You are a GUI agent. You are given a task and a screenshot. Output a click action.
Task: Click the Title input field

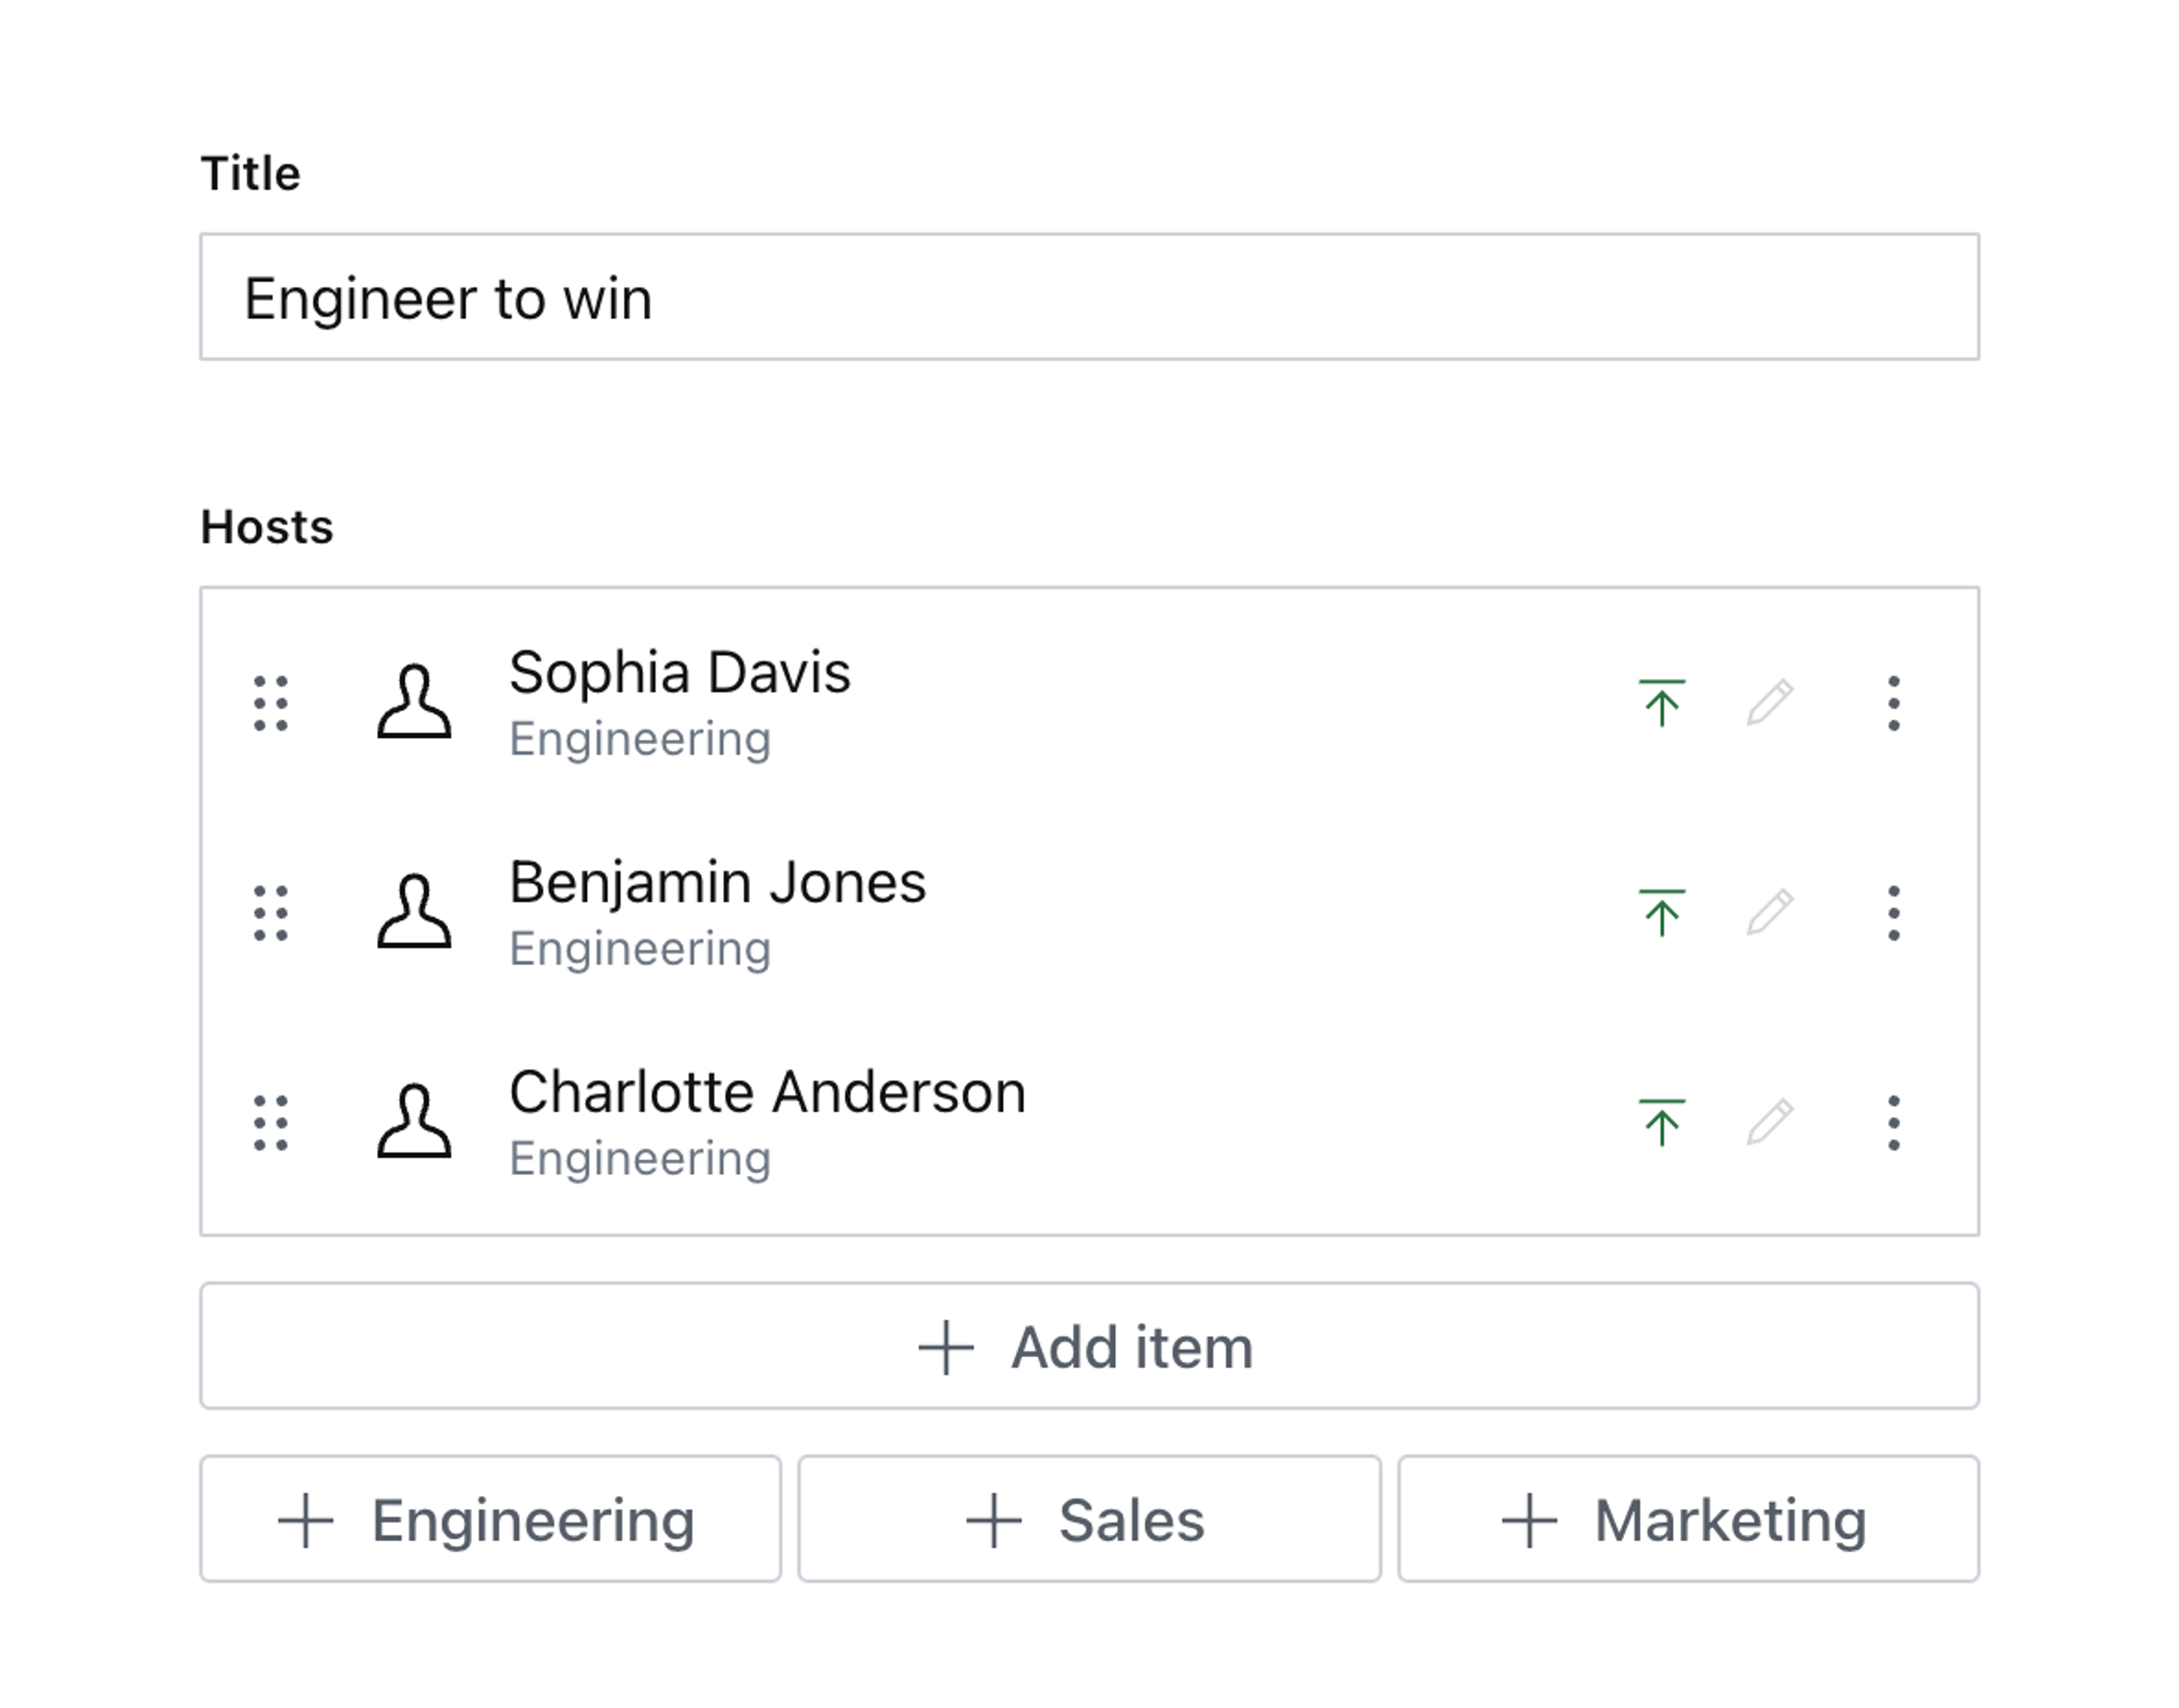coord(1089,297)
